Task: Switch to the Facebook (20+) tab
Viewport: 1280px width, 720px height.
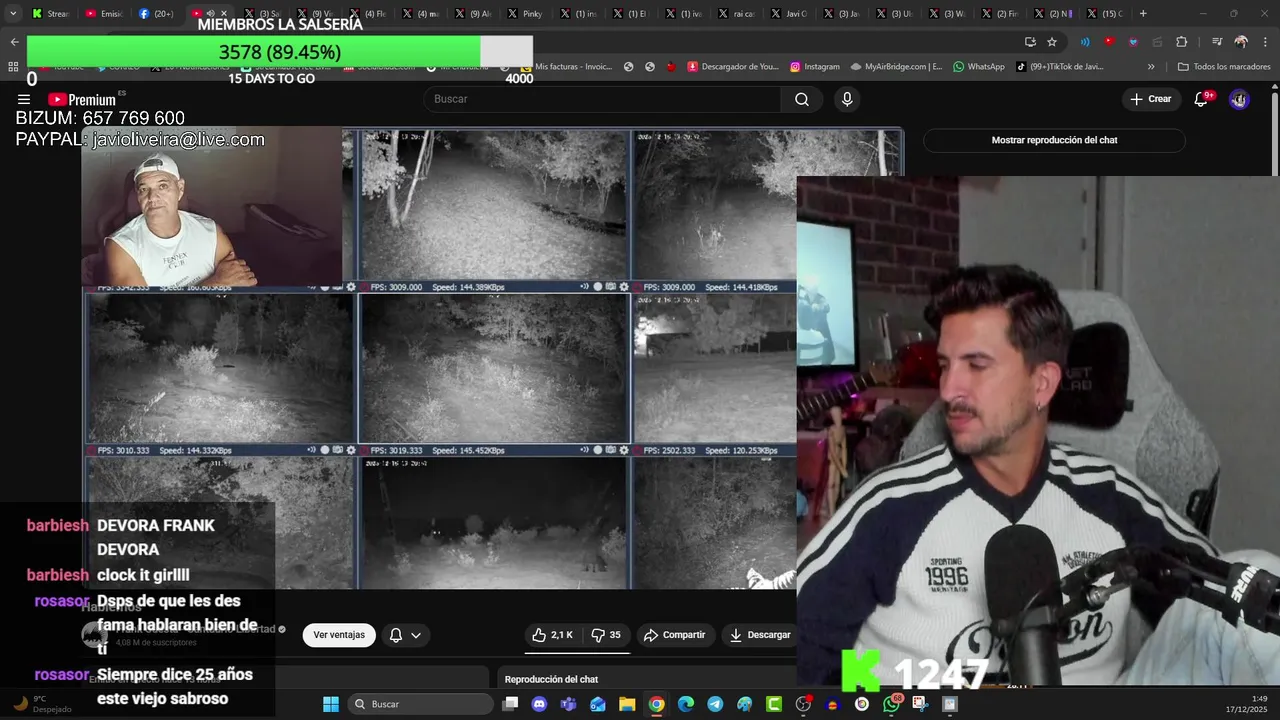Action: click(156, 14)
